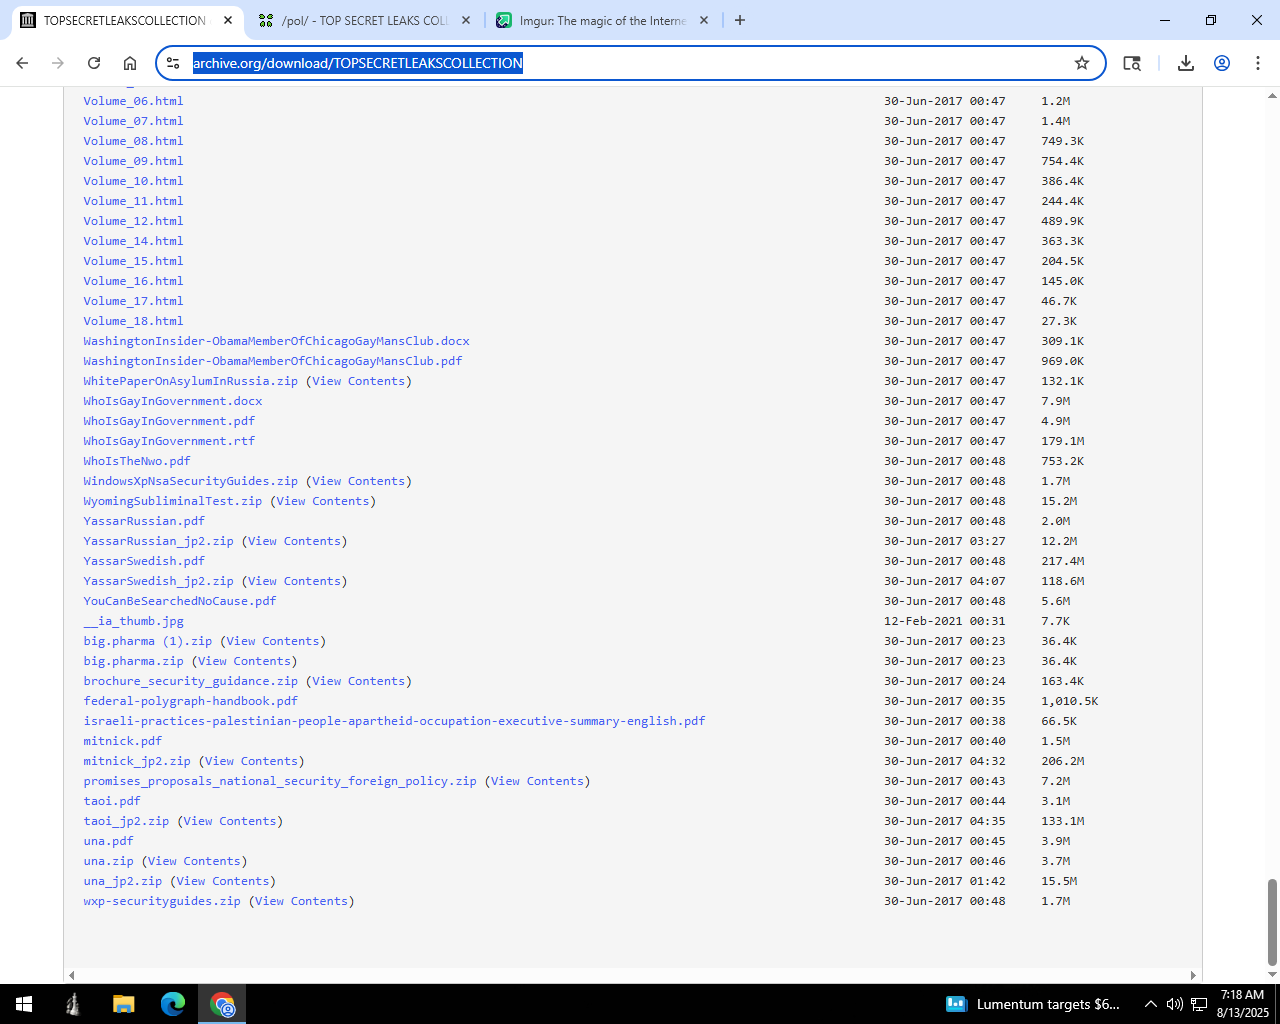Open a new browser tab
Image resolution: width=1280 pixels, height=1024 pixels.
[x=740, y=20]
